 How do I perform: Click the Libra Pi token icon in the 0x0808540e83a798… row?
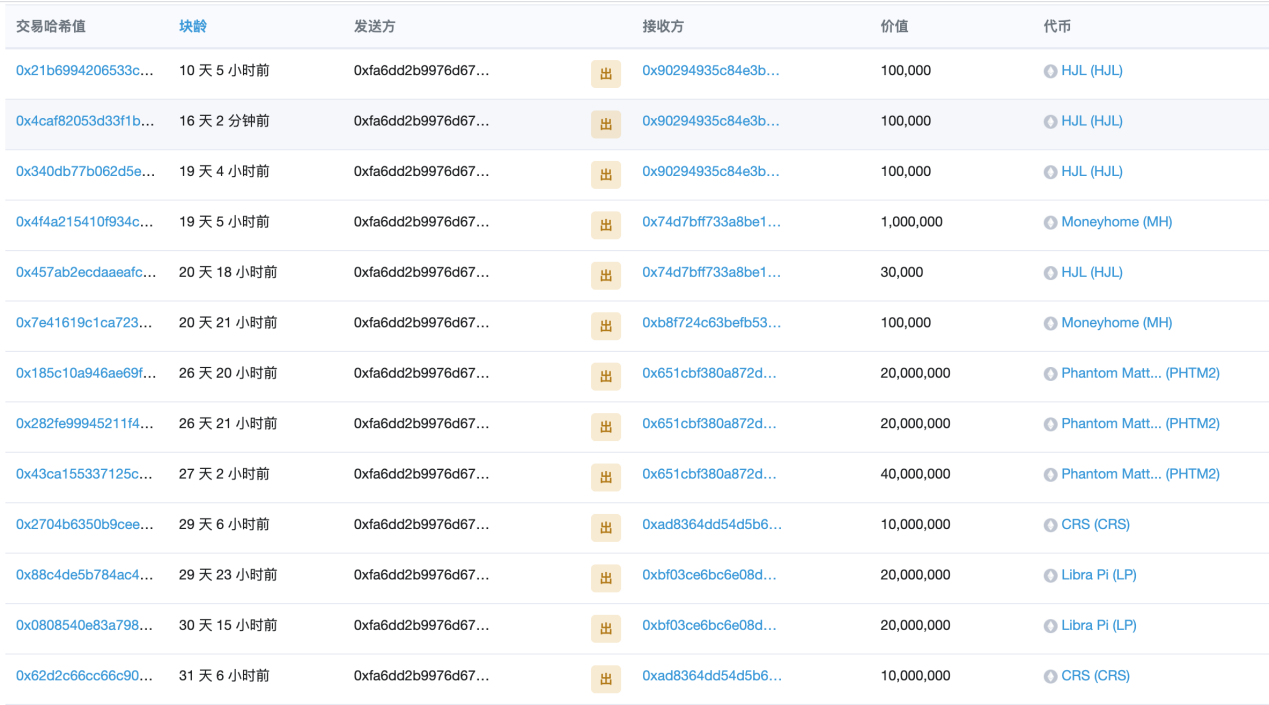[1050, 625]
